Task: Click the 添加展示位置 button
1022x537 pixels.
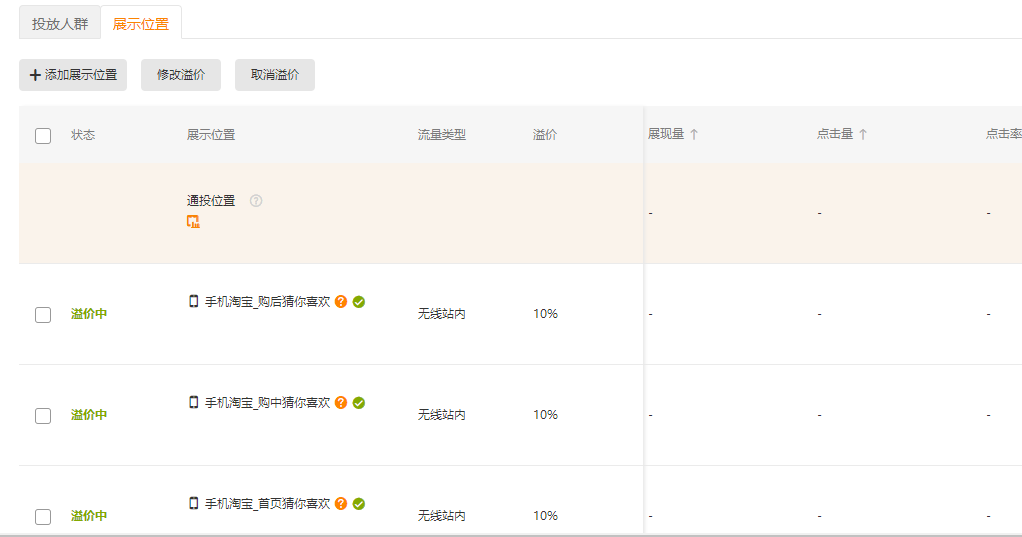Action: 73,75
